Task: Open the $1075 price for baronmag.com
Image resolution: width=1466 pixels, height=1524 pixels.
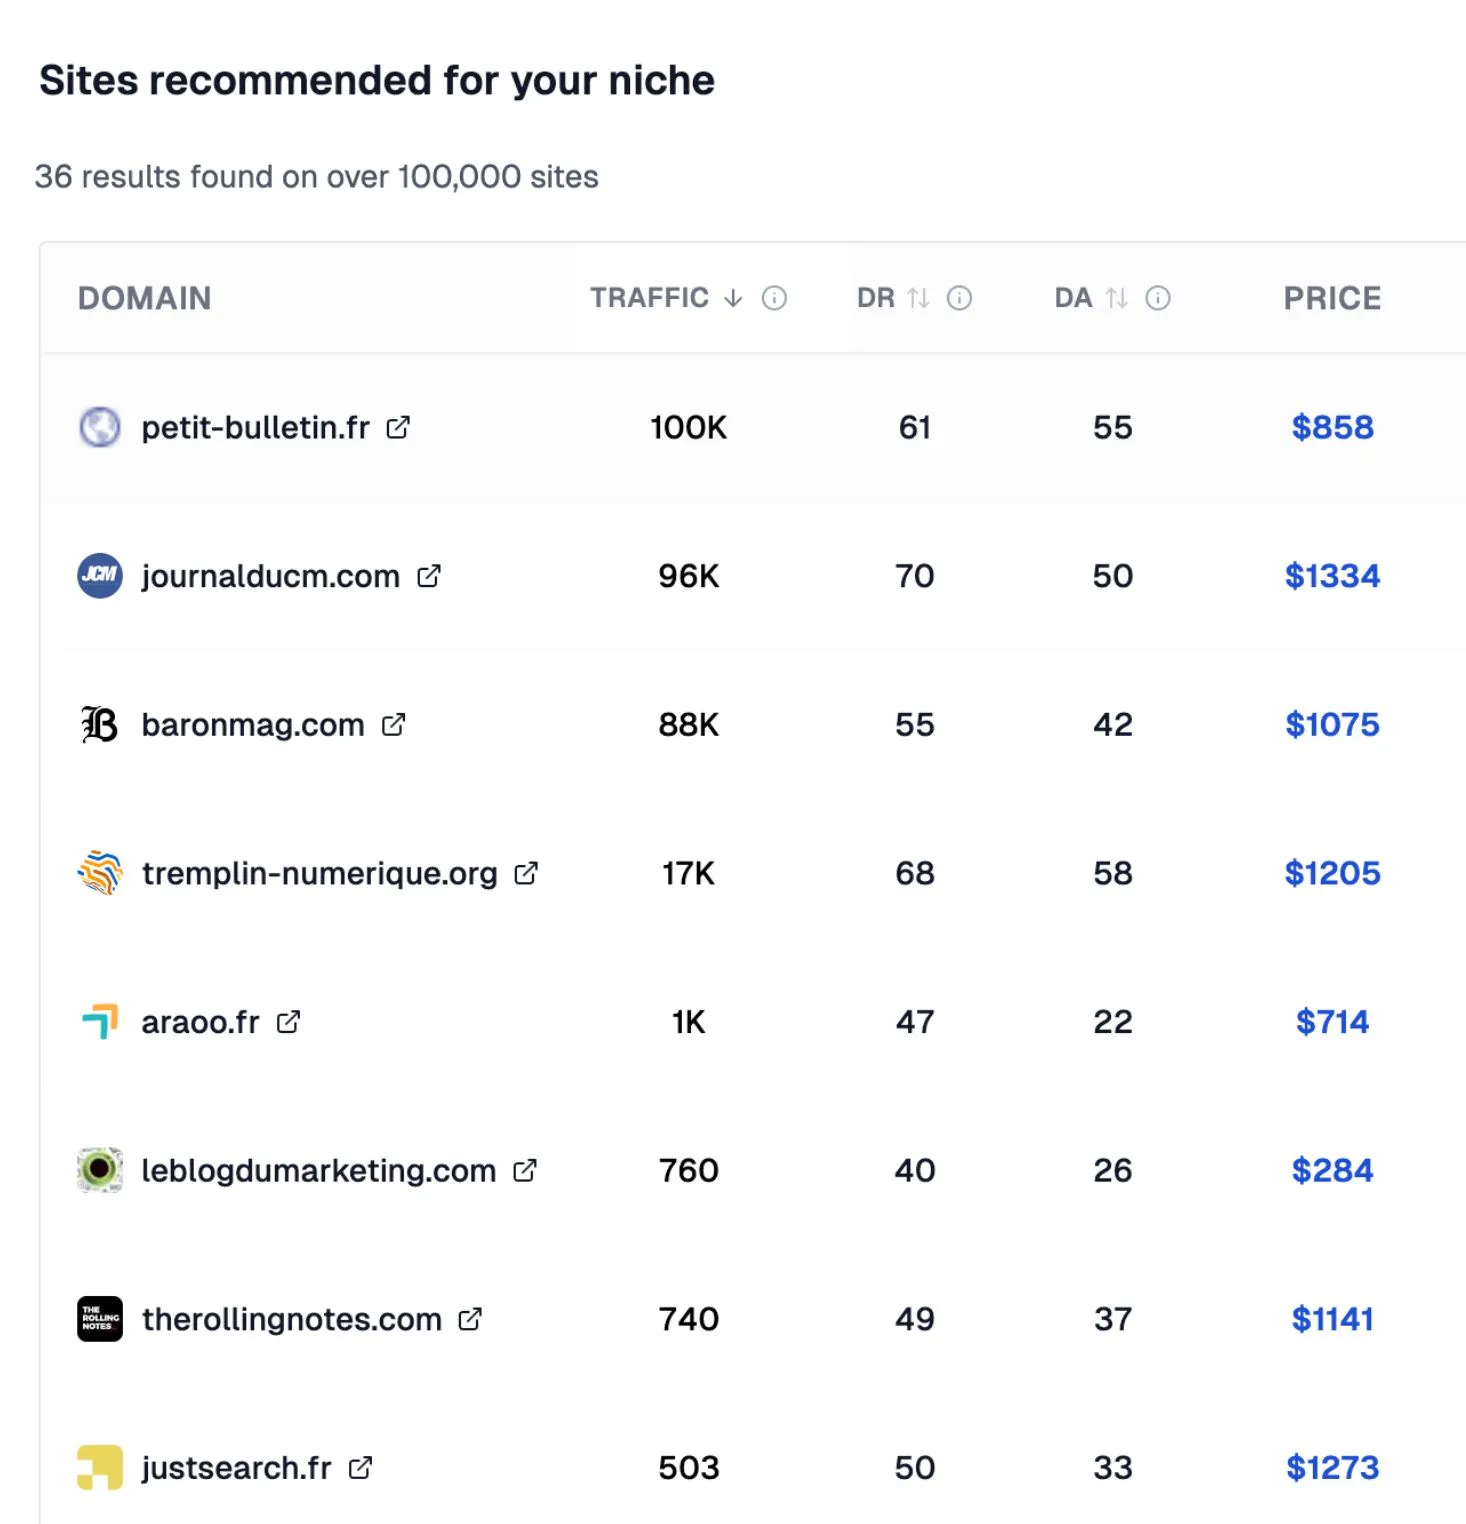Action: [1333, 724]
